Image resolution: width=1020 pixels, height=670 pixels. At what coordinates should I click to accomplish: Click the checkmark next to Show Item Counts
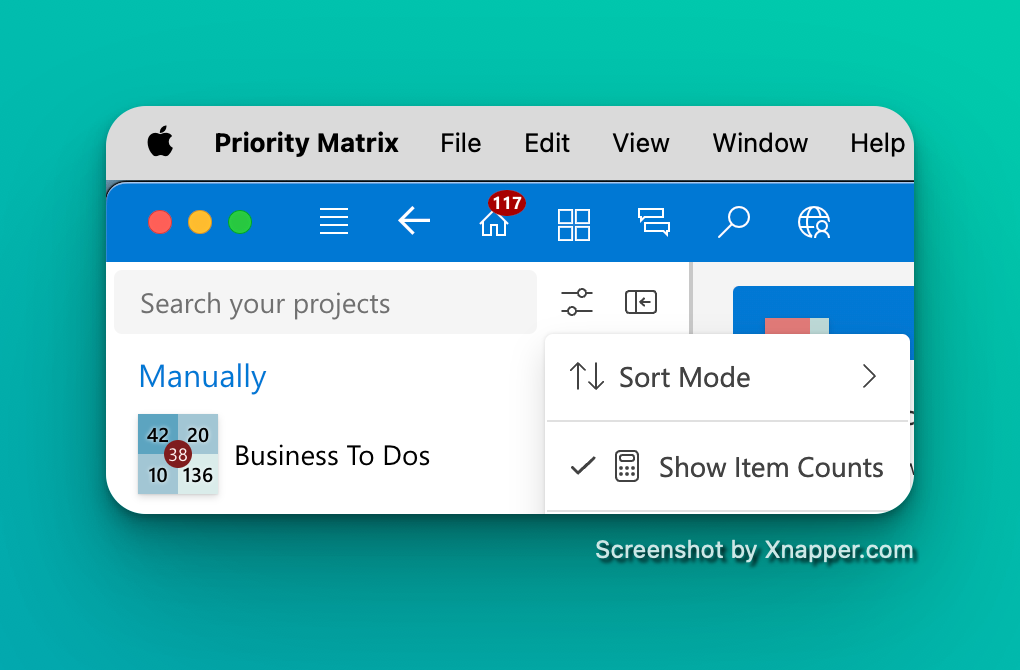coord(583,466)
